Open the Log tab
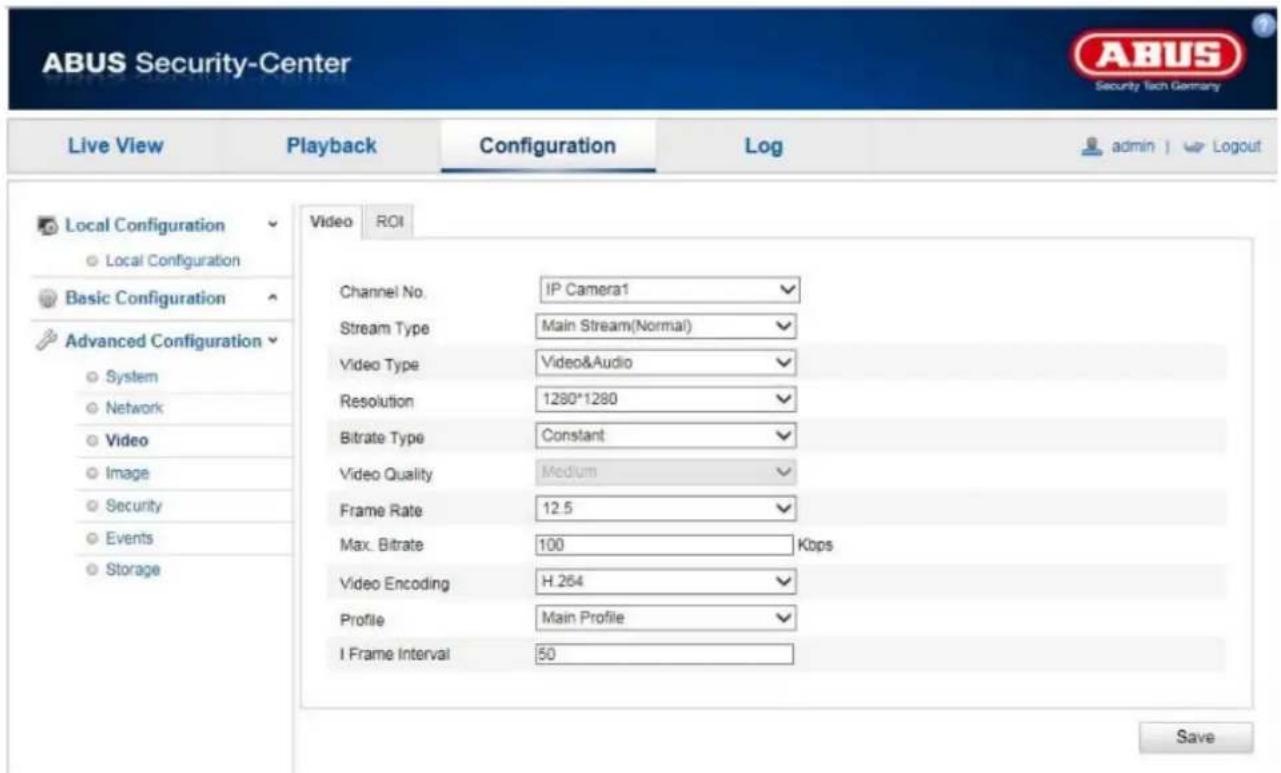 pyautogui.click(x=763, y=146)
